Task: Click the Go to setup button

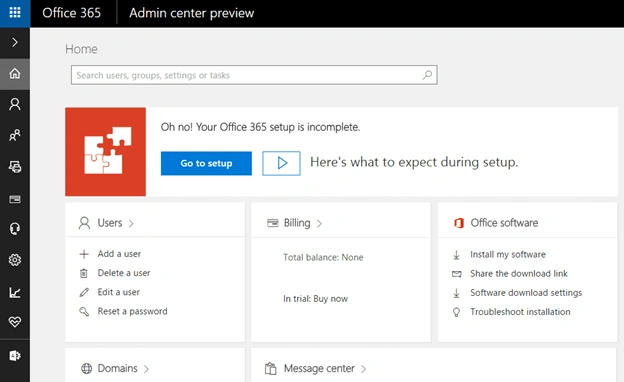Action: coord(206,163)
